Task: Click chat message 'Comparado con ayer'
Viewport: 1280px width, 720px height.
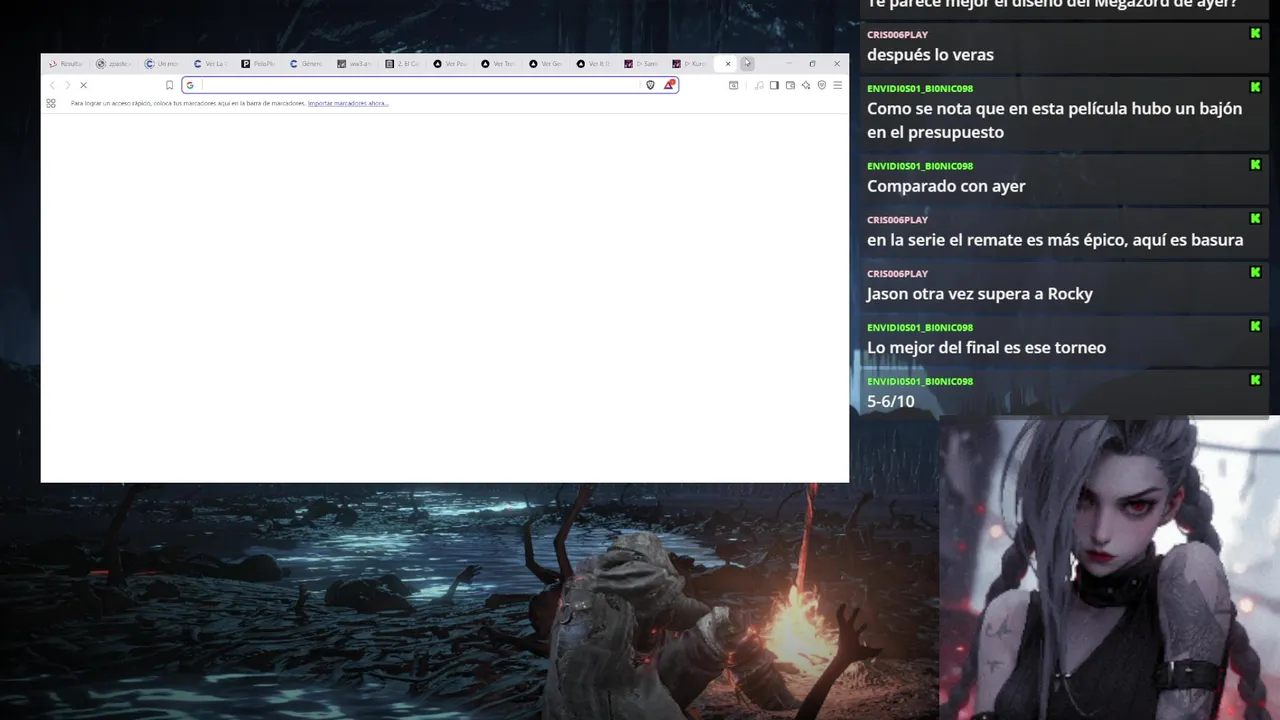Action: coord(946,186)
